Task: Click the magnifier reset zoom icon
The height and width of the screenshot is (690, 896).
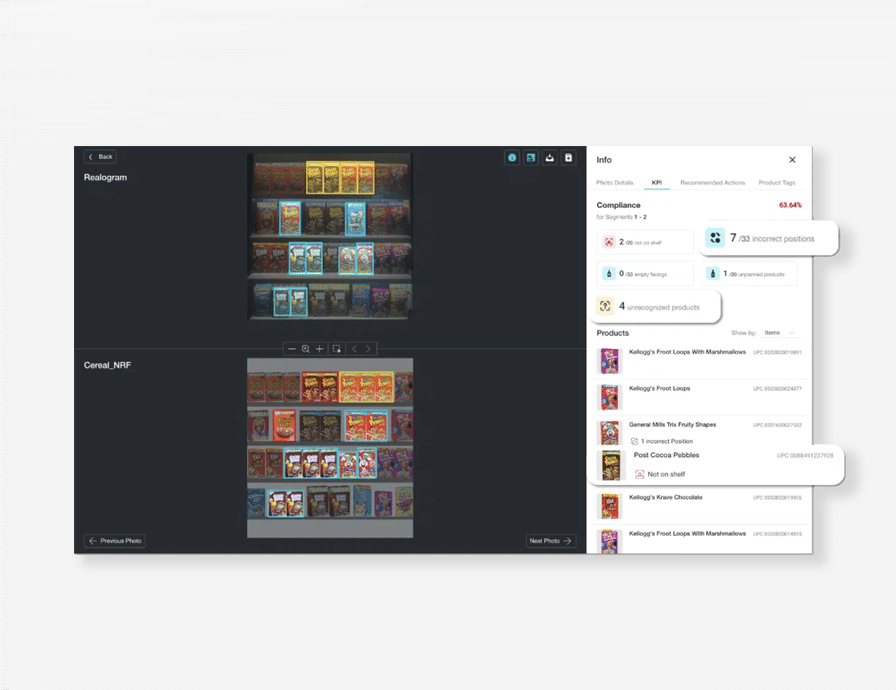Action: click(306, 348)
